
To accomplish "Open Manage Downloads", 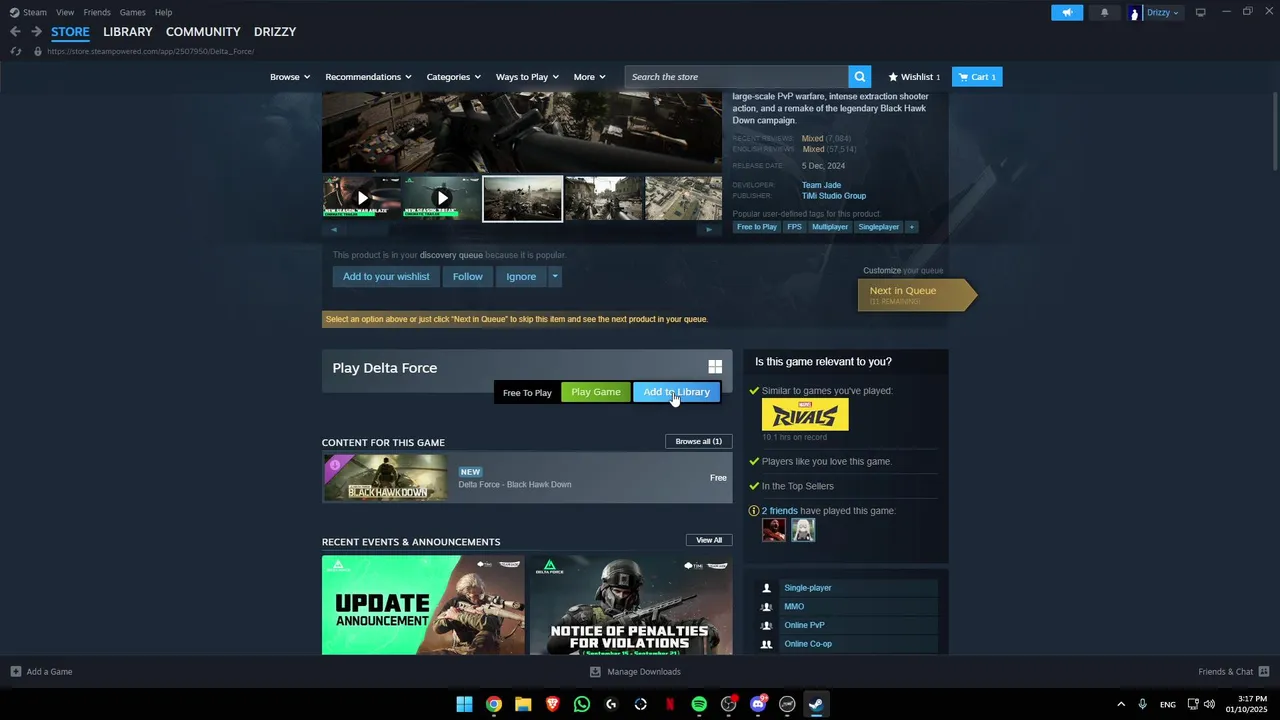I will click(x=635, y=672).
